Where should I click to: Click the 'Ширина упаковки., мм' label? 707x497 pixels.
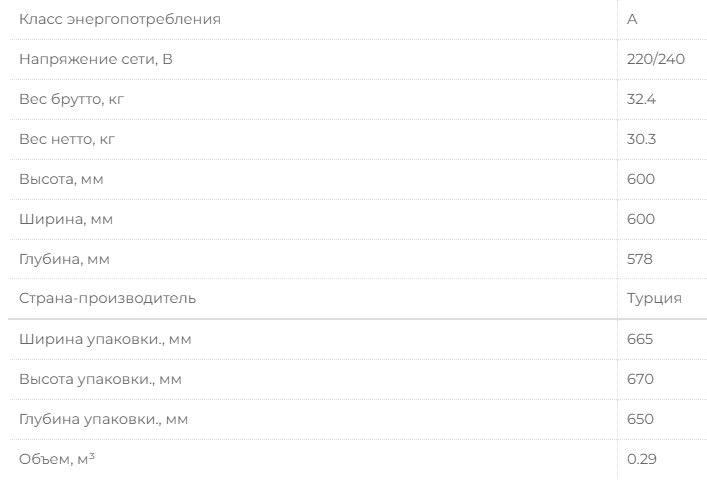[x=105, y=339]
